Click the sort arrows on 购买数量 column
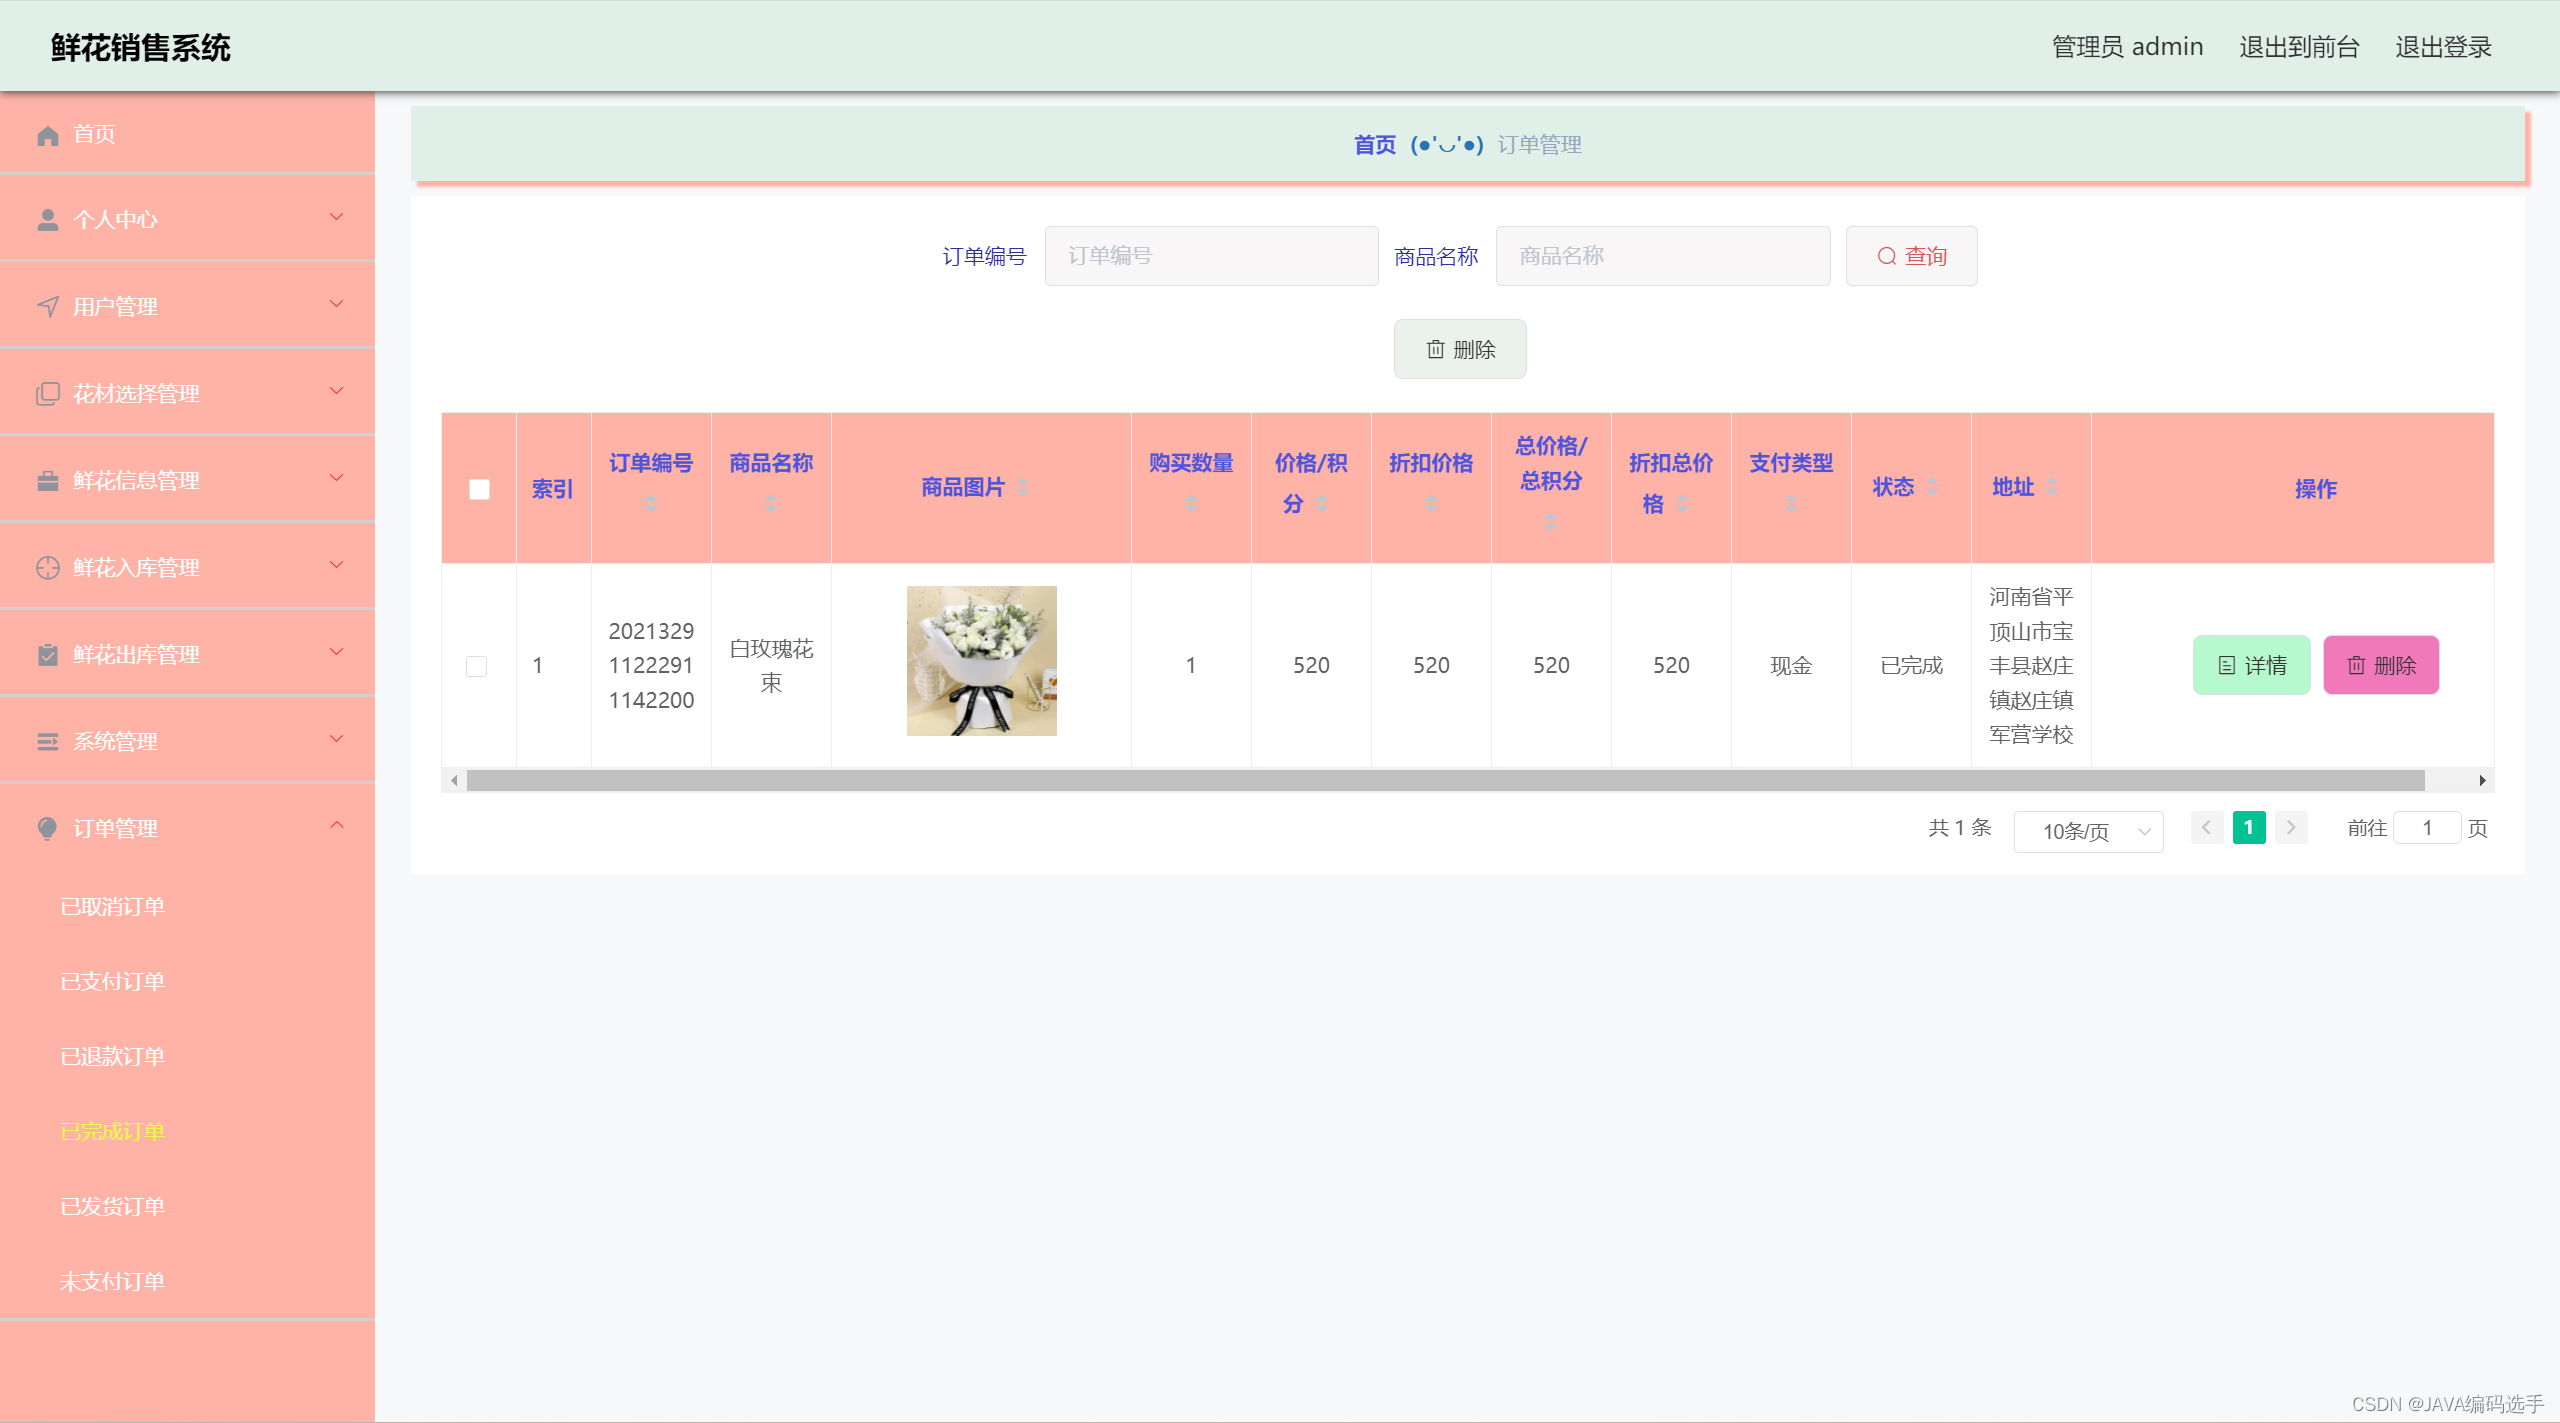The image size is (2560, 1423). pos(1191,504)
